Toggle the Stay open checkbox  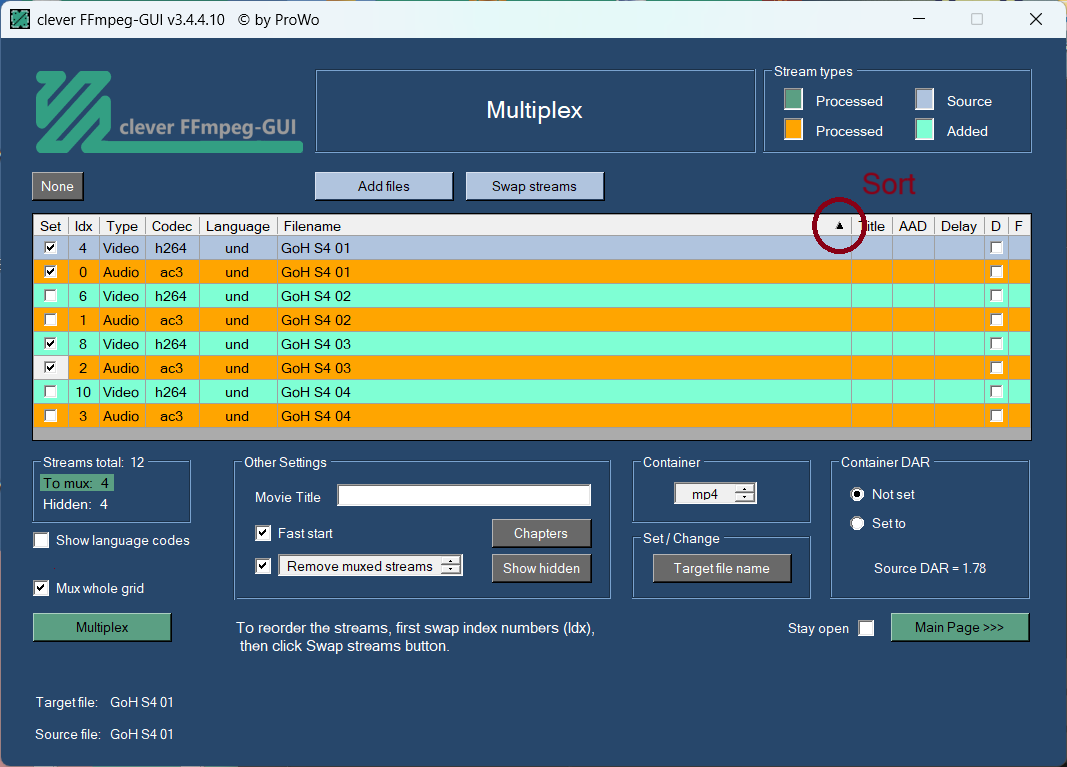[x=866, y=628]
